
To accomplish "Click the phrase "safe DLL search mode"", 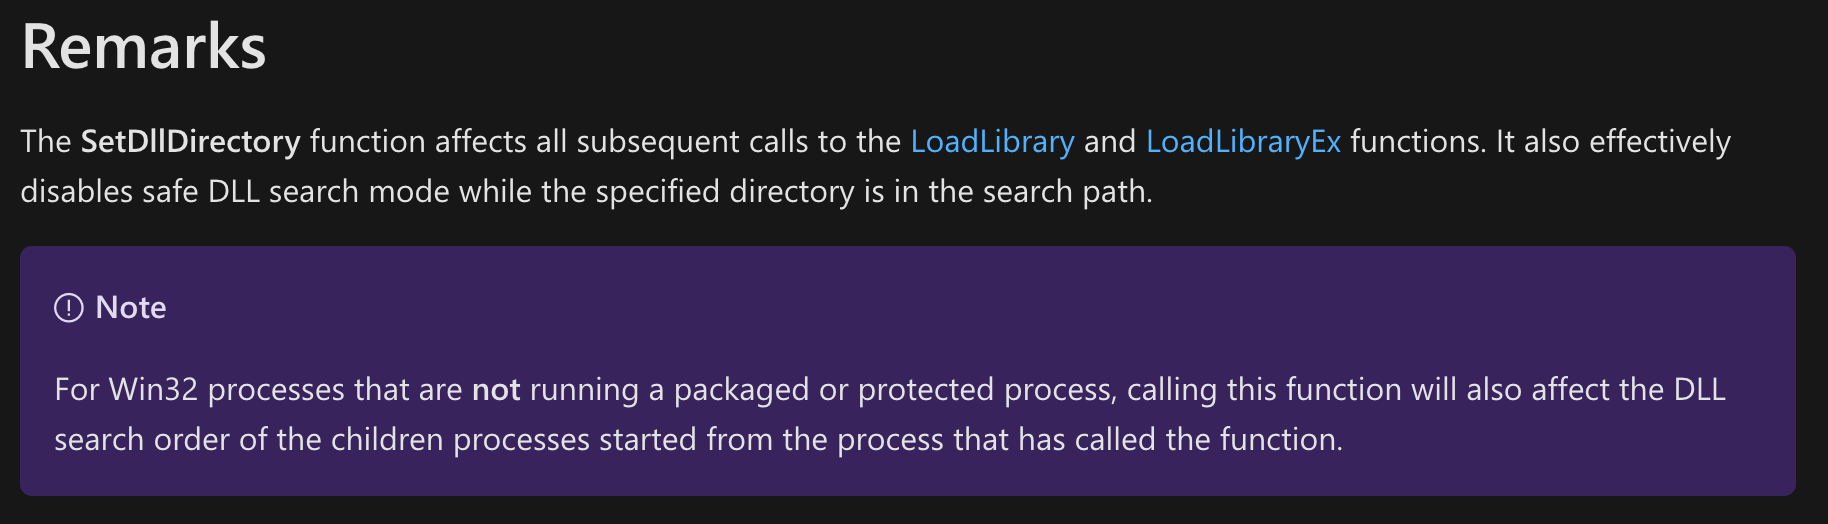I will tap(303, 192).
